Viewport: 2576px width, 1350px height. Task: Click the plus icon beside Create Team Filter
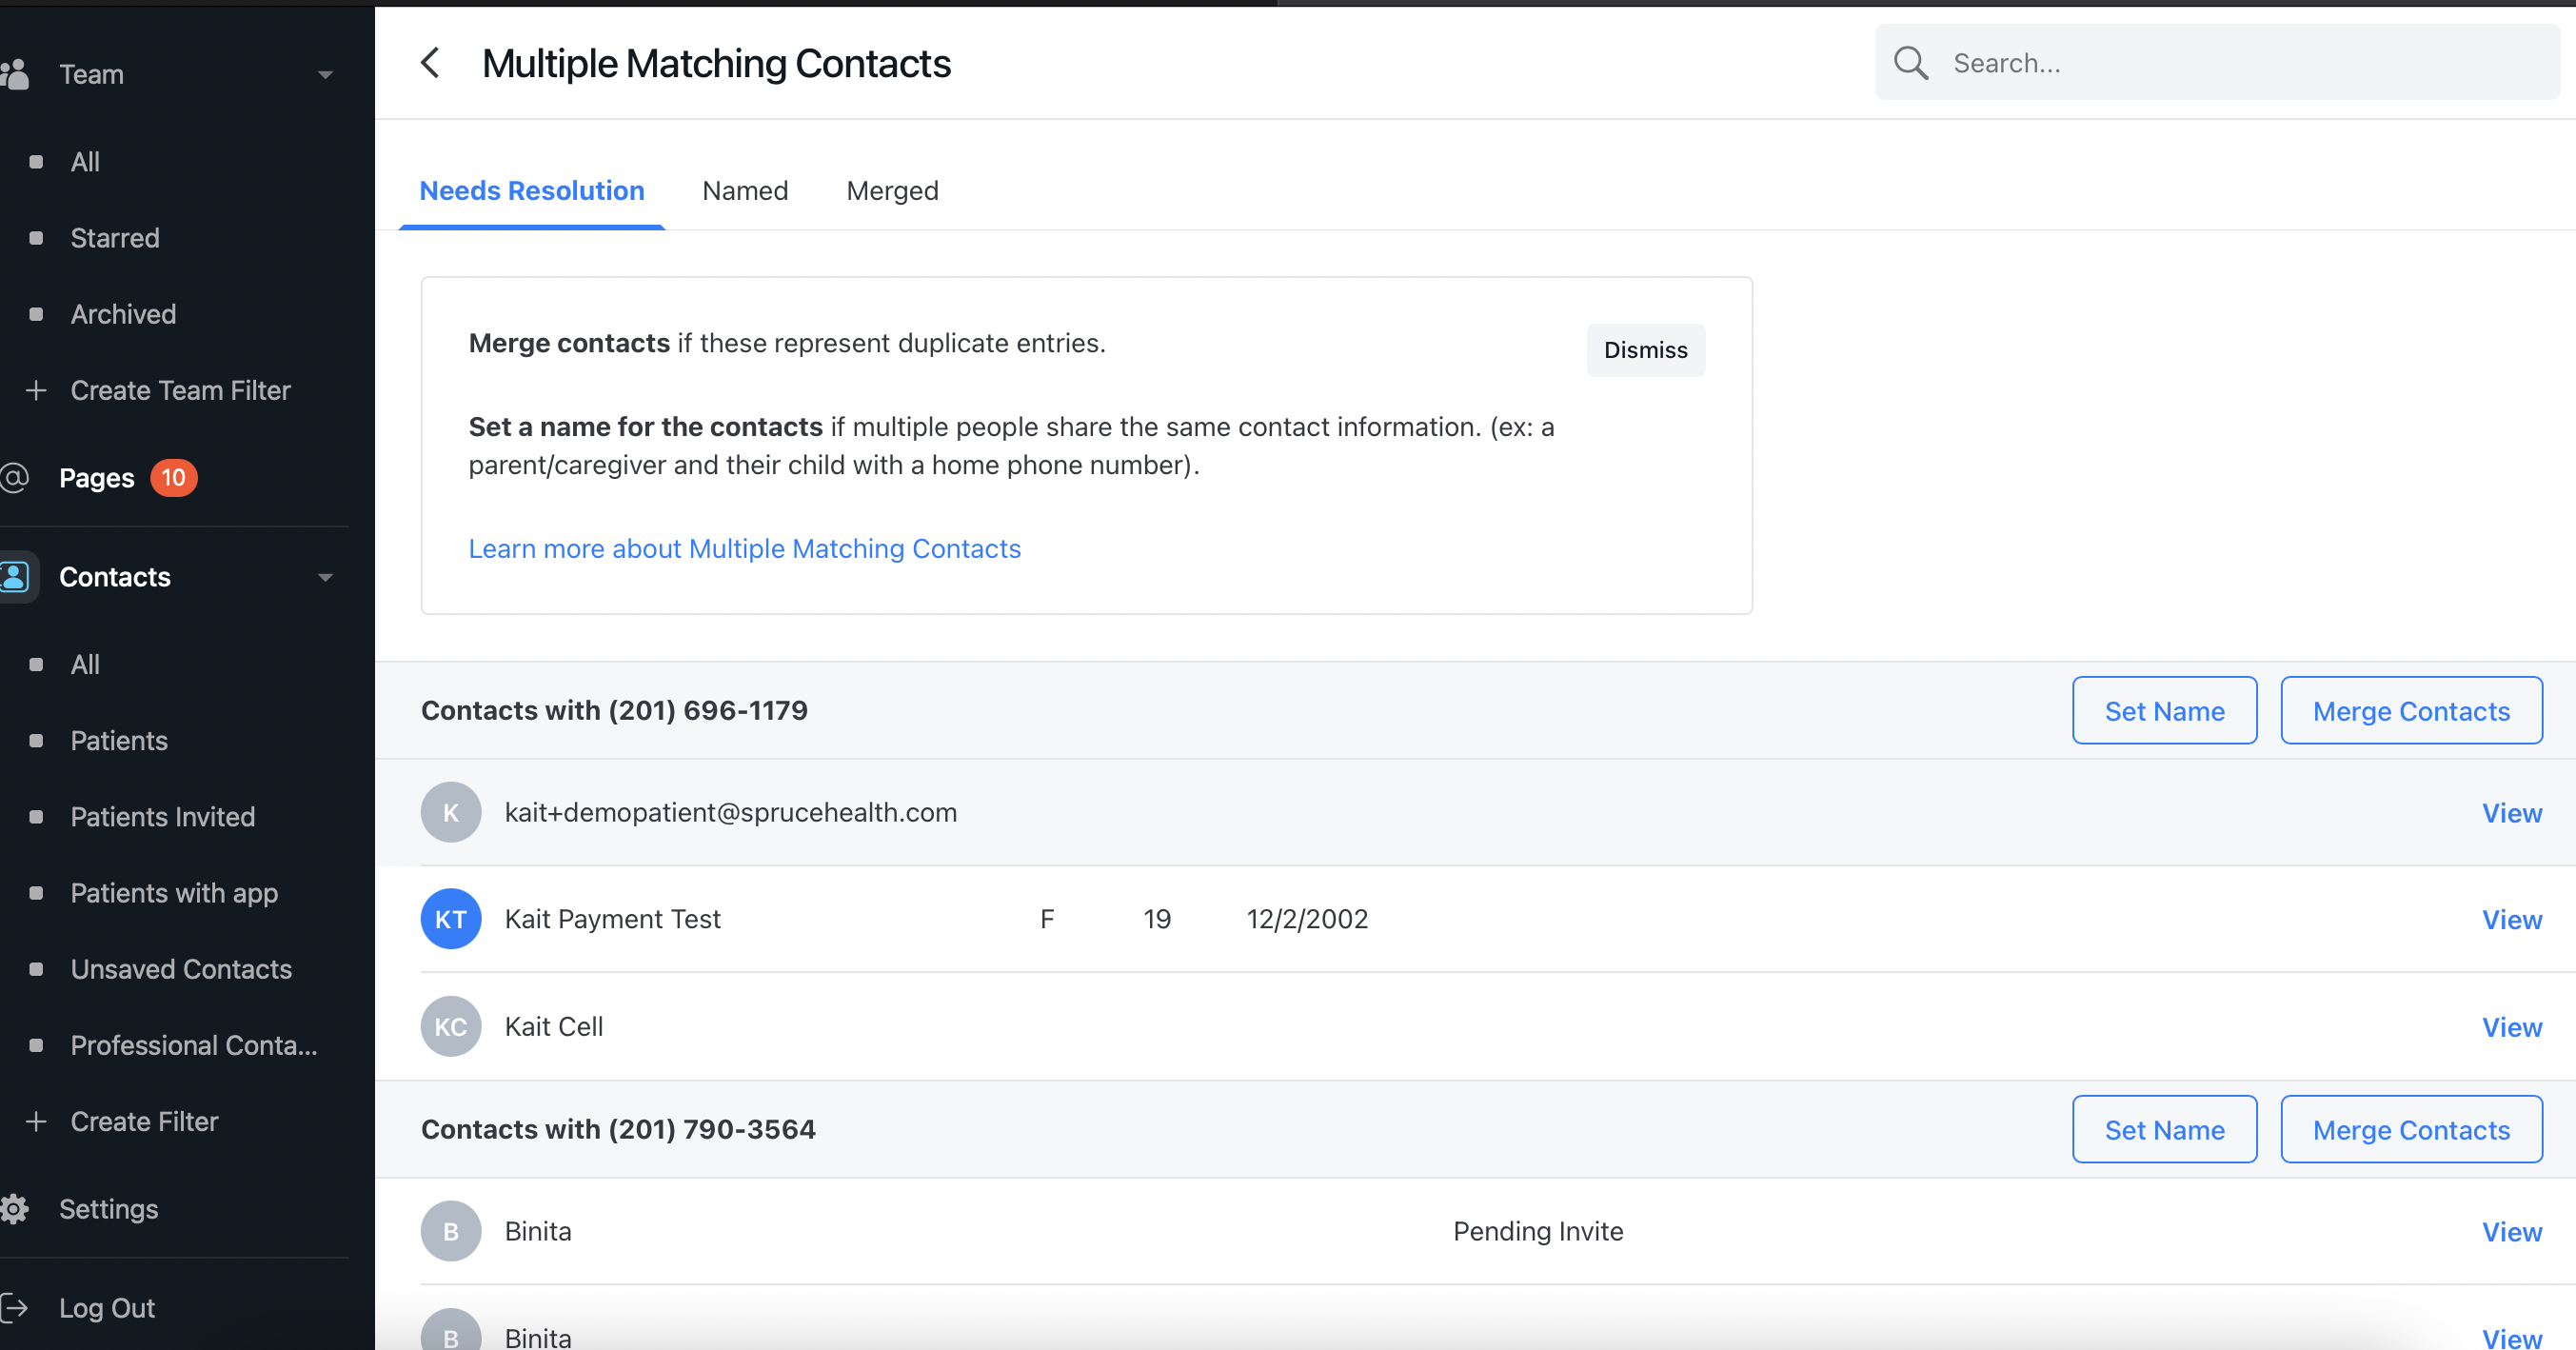click(37, 390)
